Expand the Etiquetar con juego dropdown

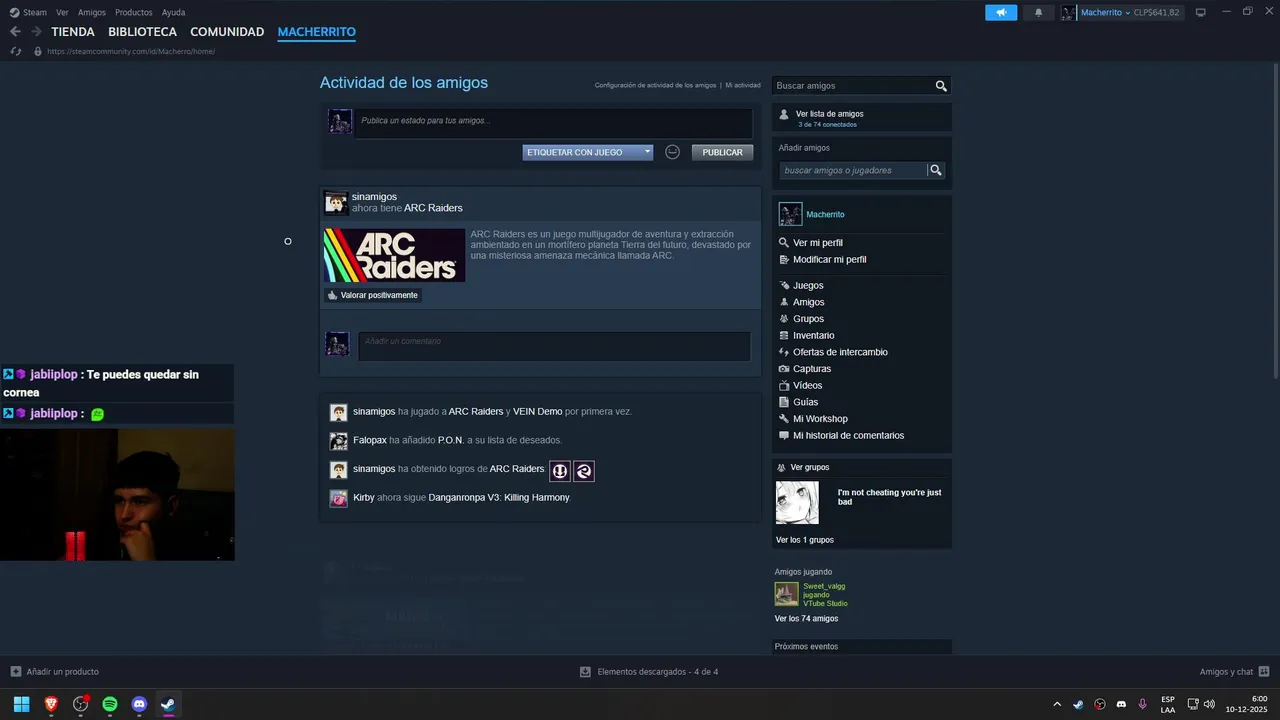click(x=588, y=152)
